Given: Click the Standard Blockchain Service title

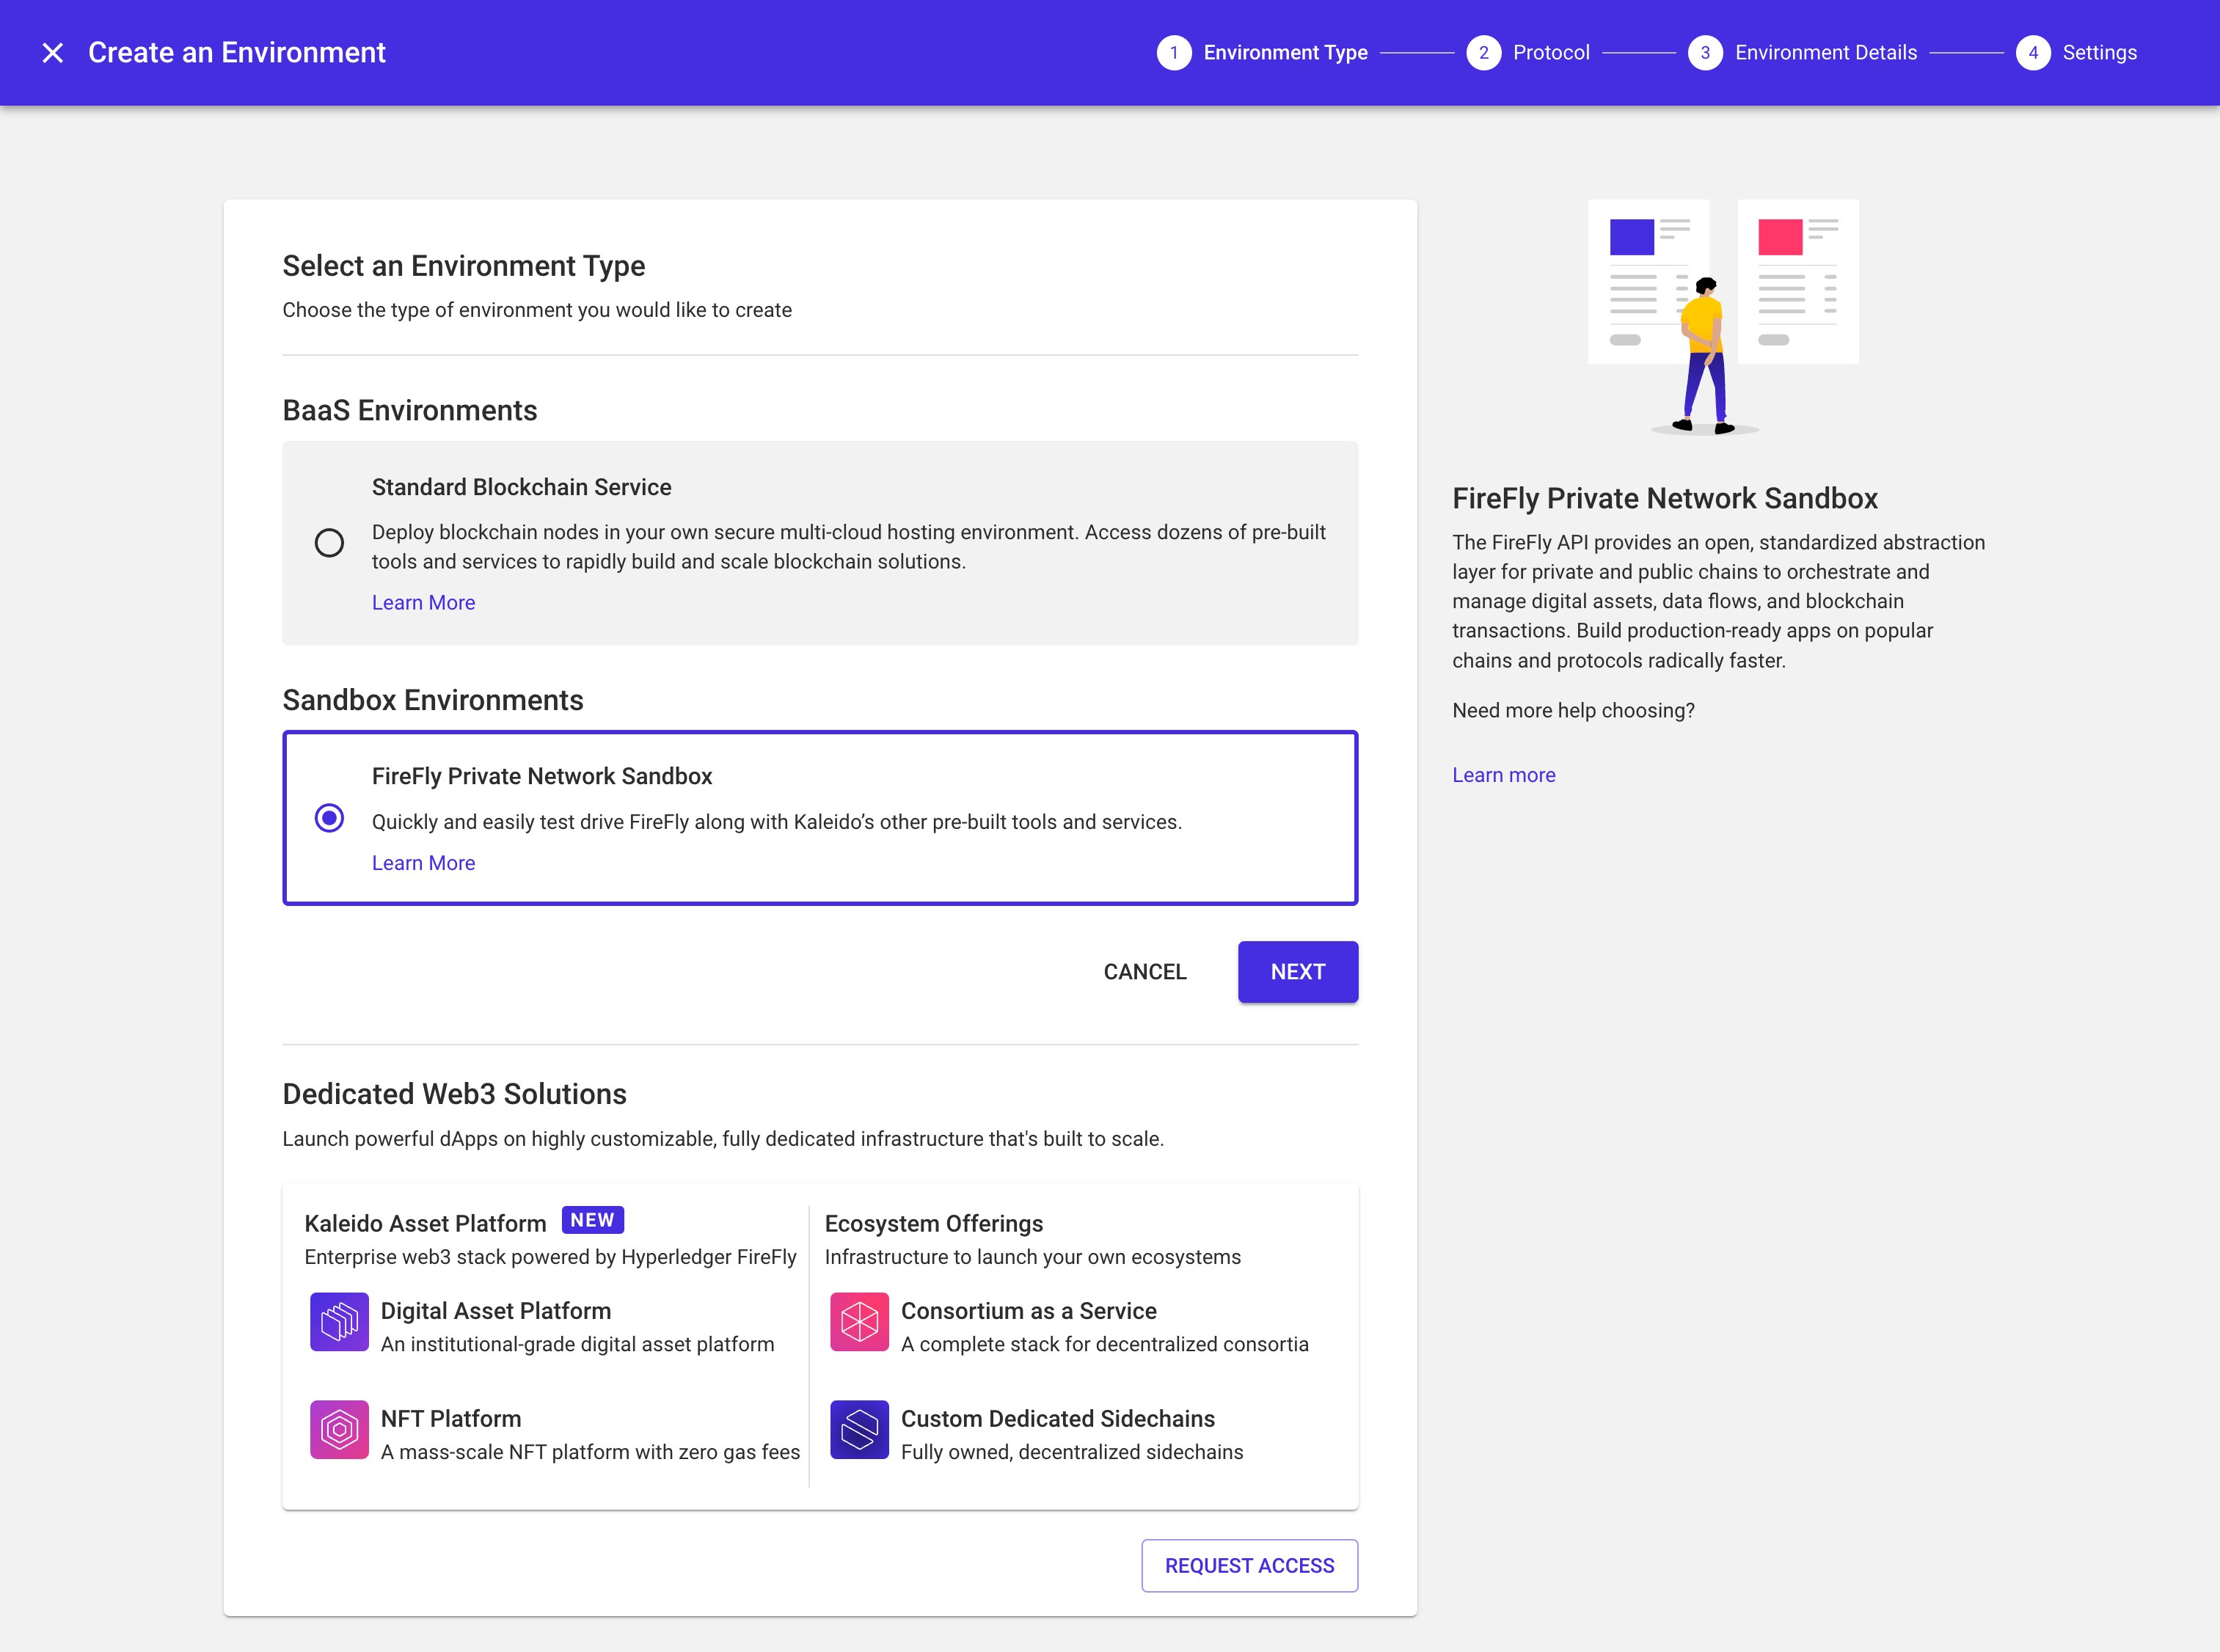Looking at the screenshot, I should pyautogui.click(x=521, y=487).
